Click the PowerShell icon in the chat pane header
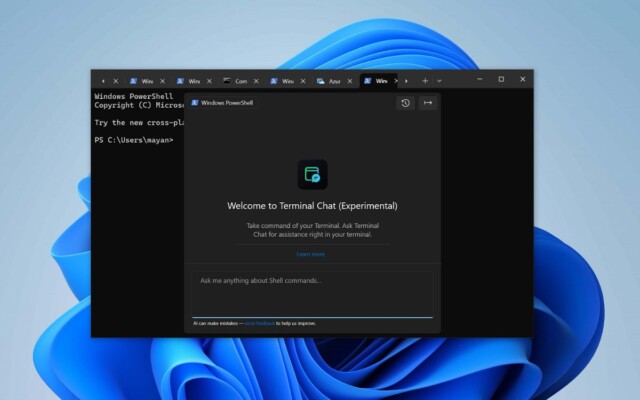The height and width of the screenshot is (400, 640). [195, 102]
